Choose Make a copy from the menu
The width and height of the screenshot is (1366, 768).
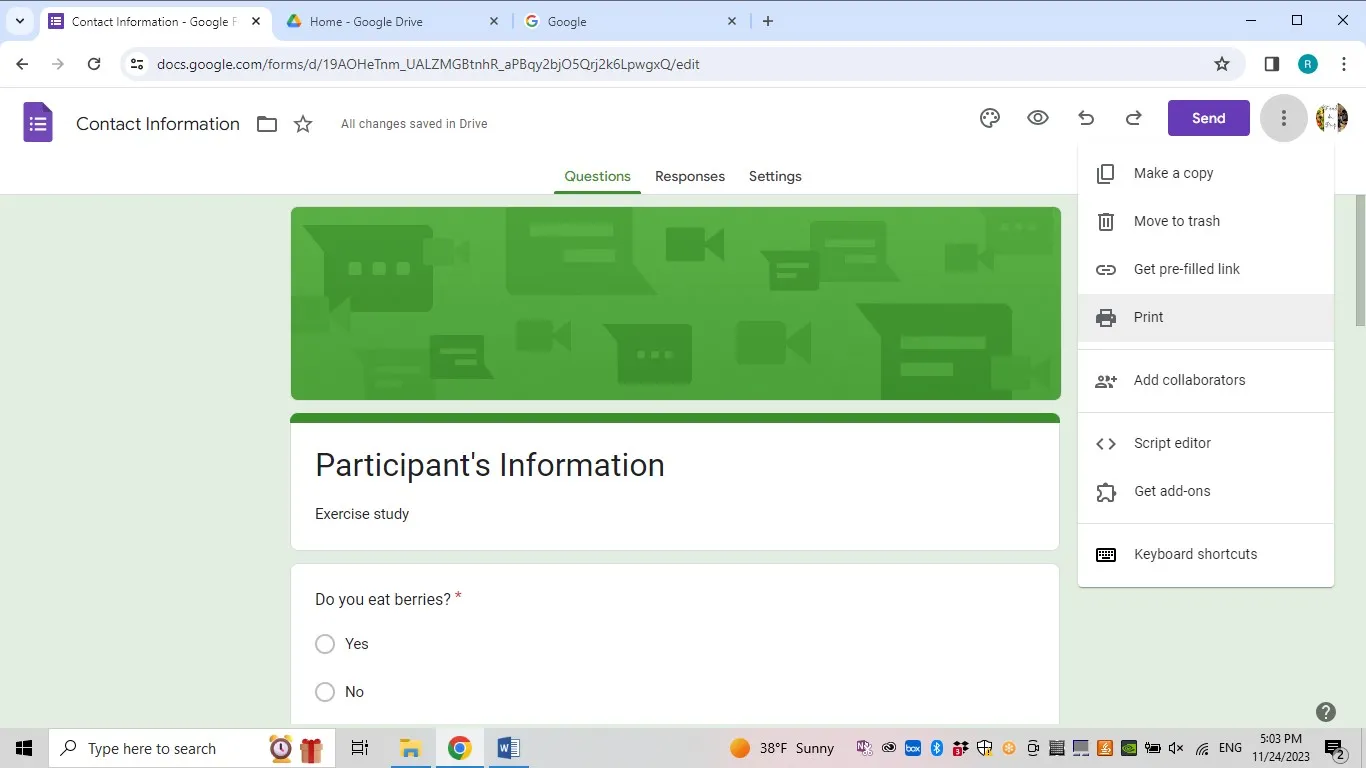1172,173
